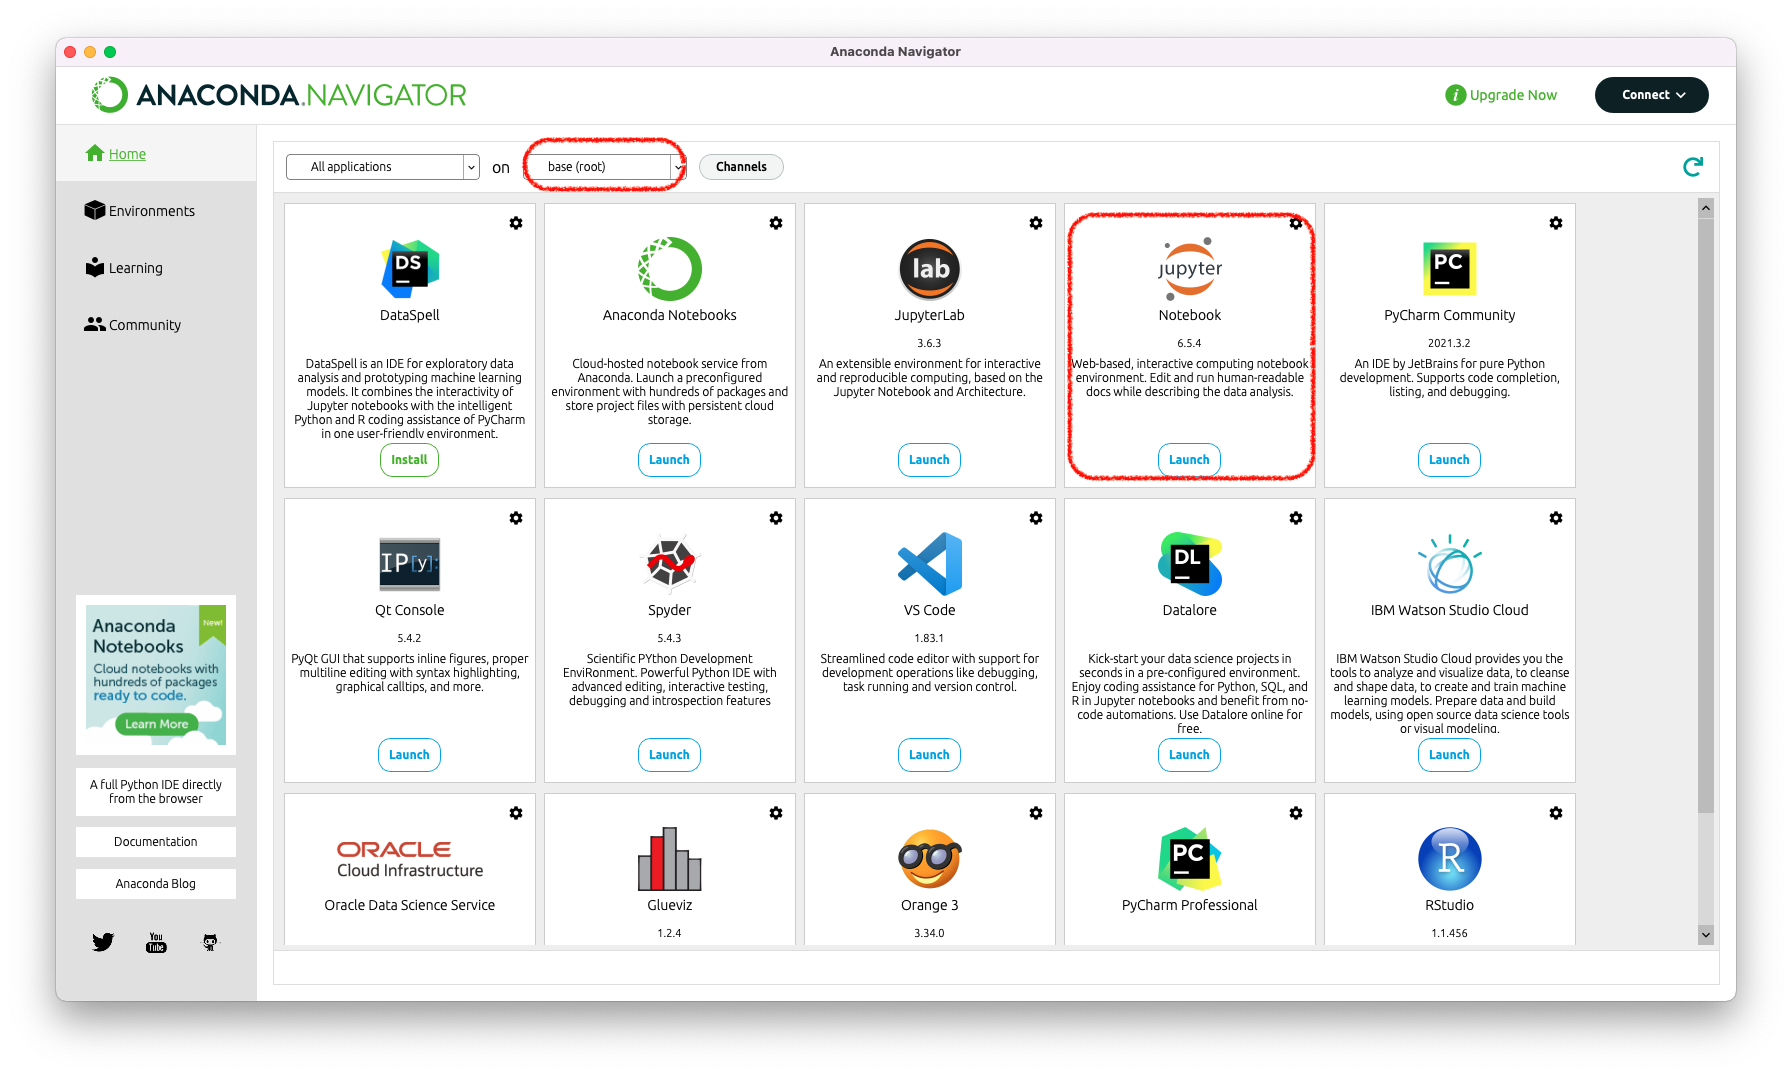
Task: Click the RStudio application logo
Action: tap(1450, 859)
